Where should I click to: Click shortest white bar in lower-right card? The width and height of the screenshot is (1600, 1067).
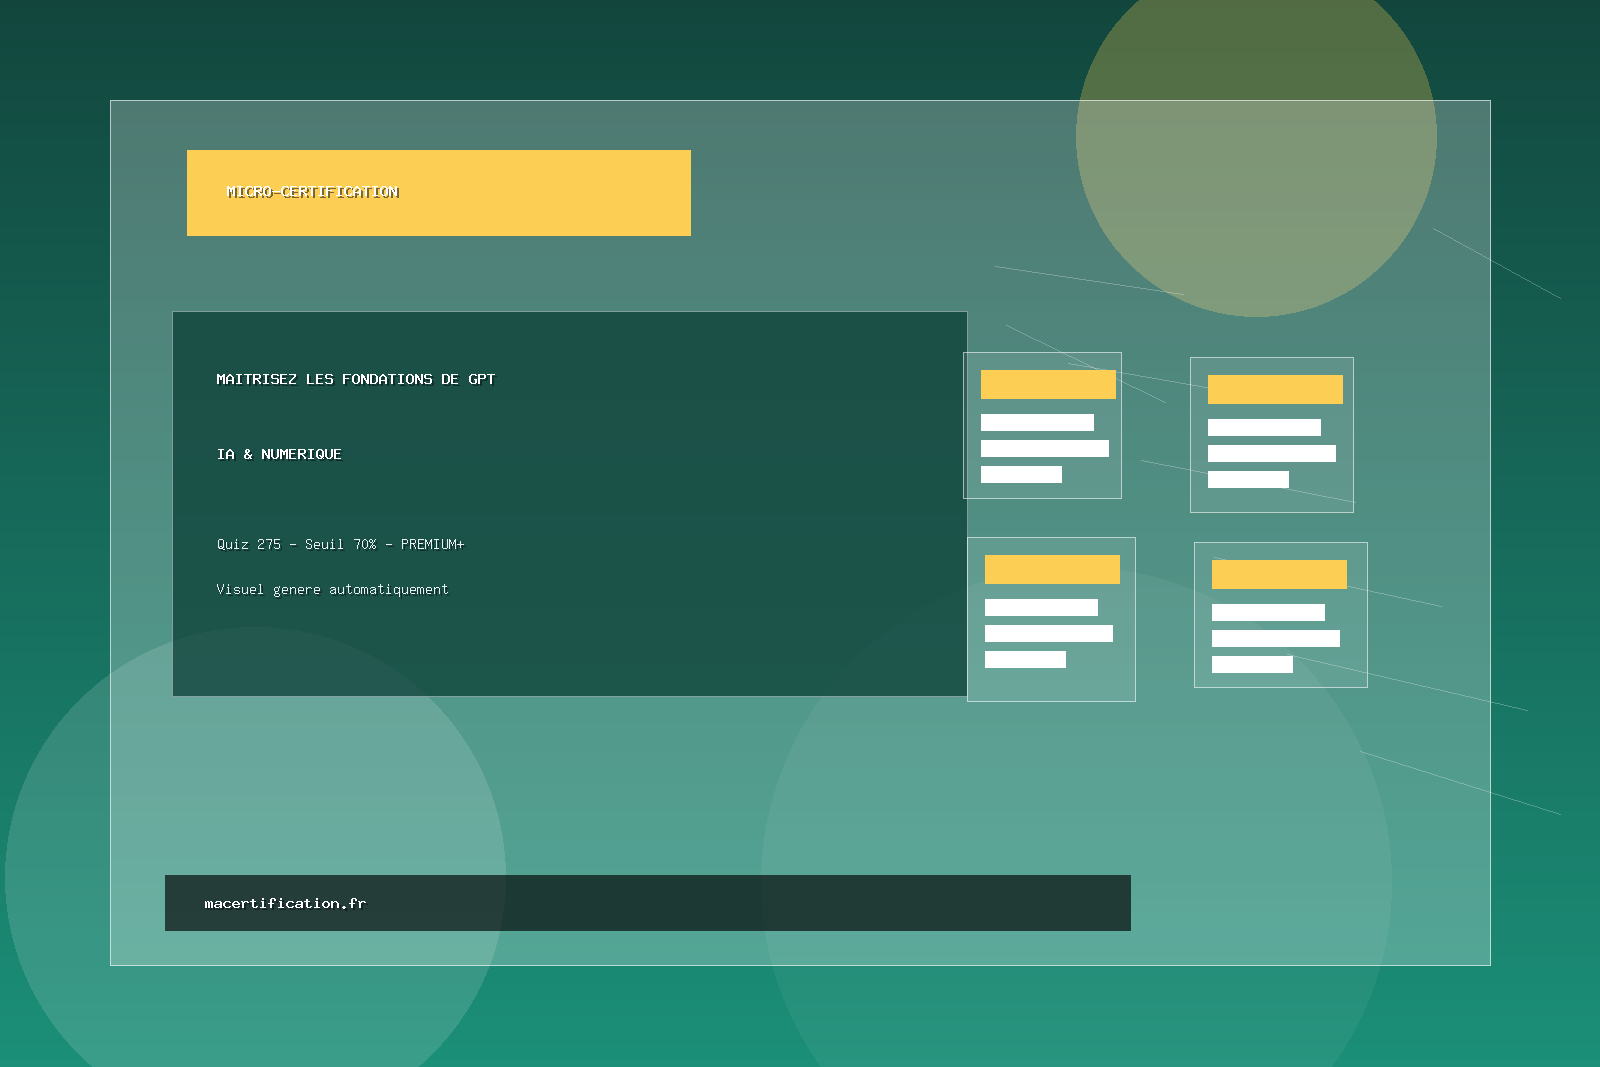(x=1252, y=664)
